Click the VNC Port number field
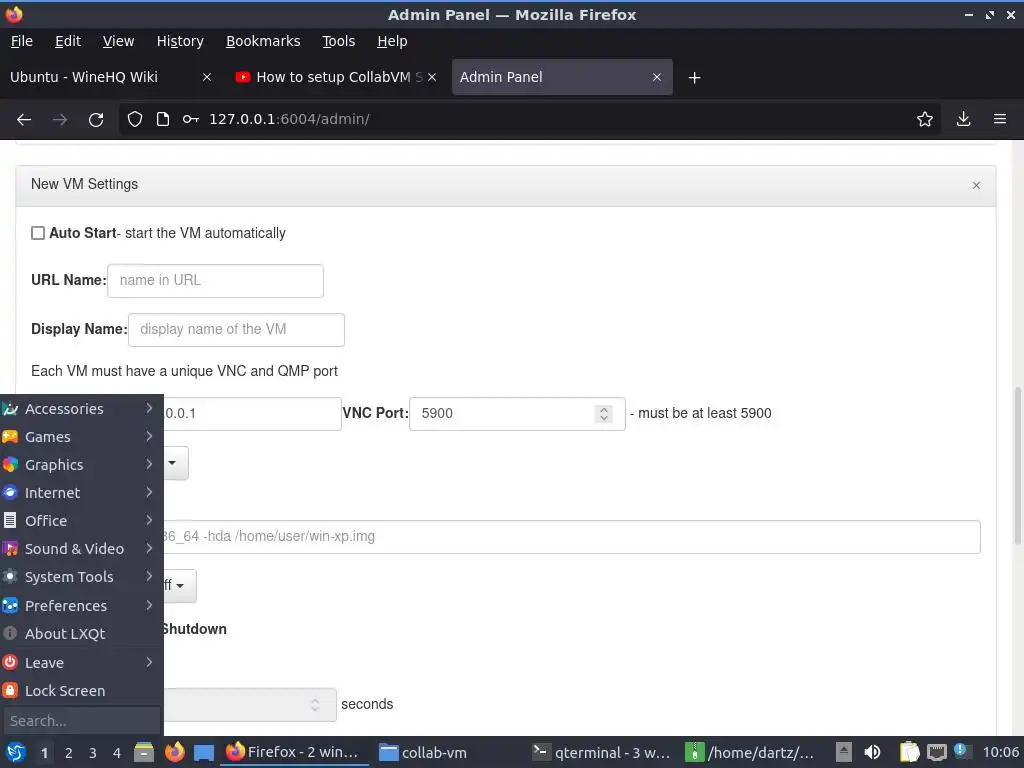1024x768 pixels. pyautogui.click(x=517, y=413)
